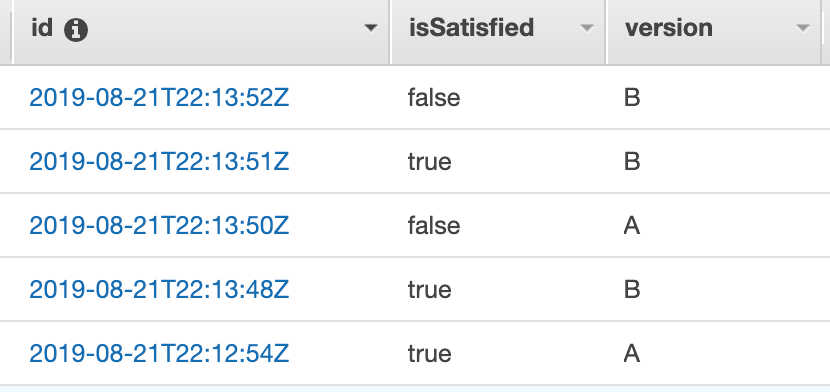
Task: Open the id column dropdown arrow
Action: tap(371, 28)
